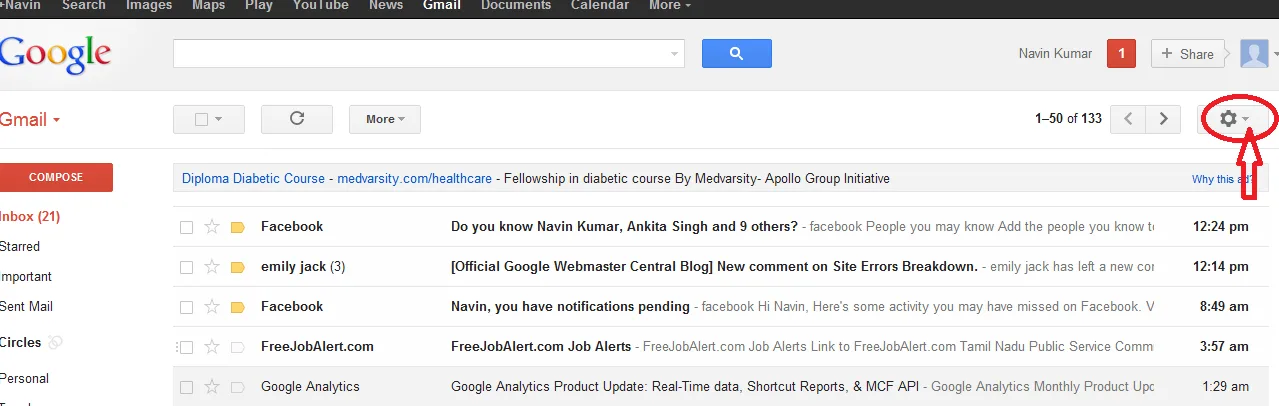The width and height of the screenshot is (1279, 406).
Task: Open Inbox (21) folder
Action: click(x=30, y=216)
